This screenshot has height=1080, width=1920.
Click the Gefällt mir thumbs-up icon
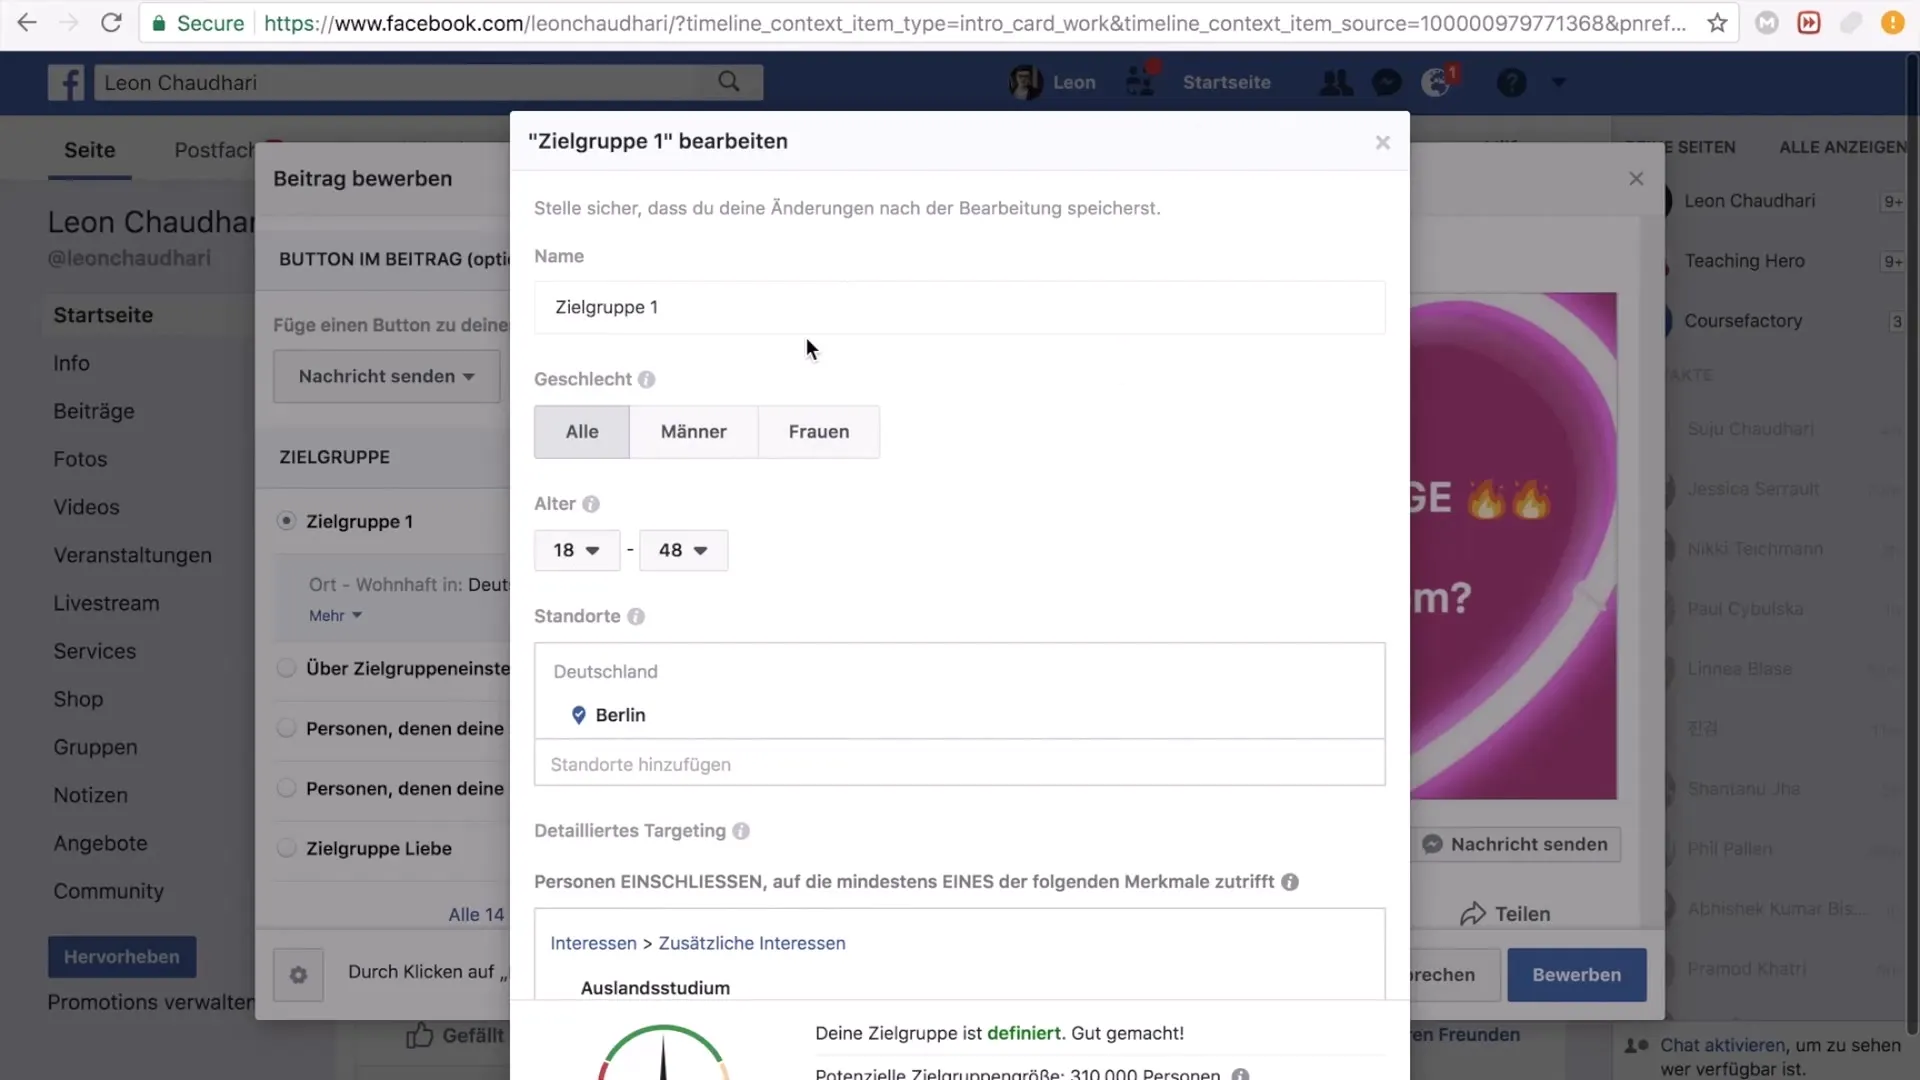(420, 1036)
